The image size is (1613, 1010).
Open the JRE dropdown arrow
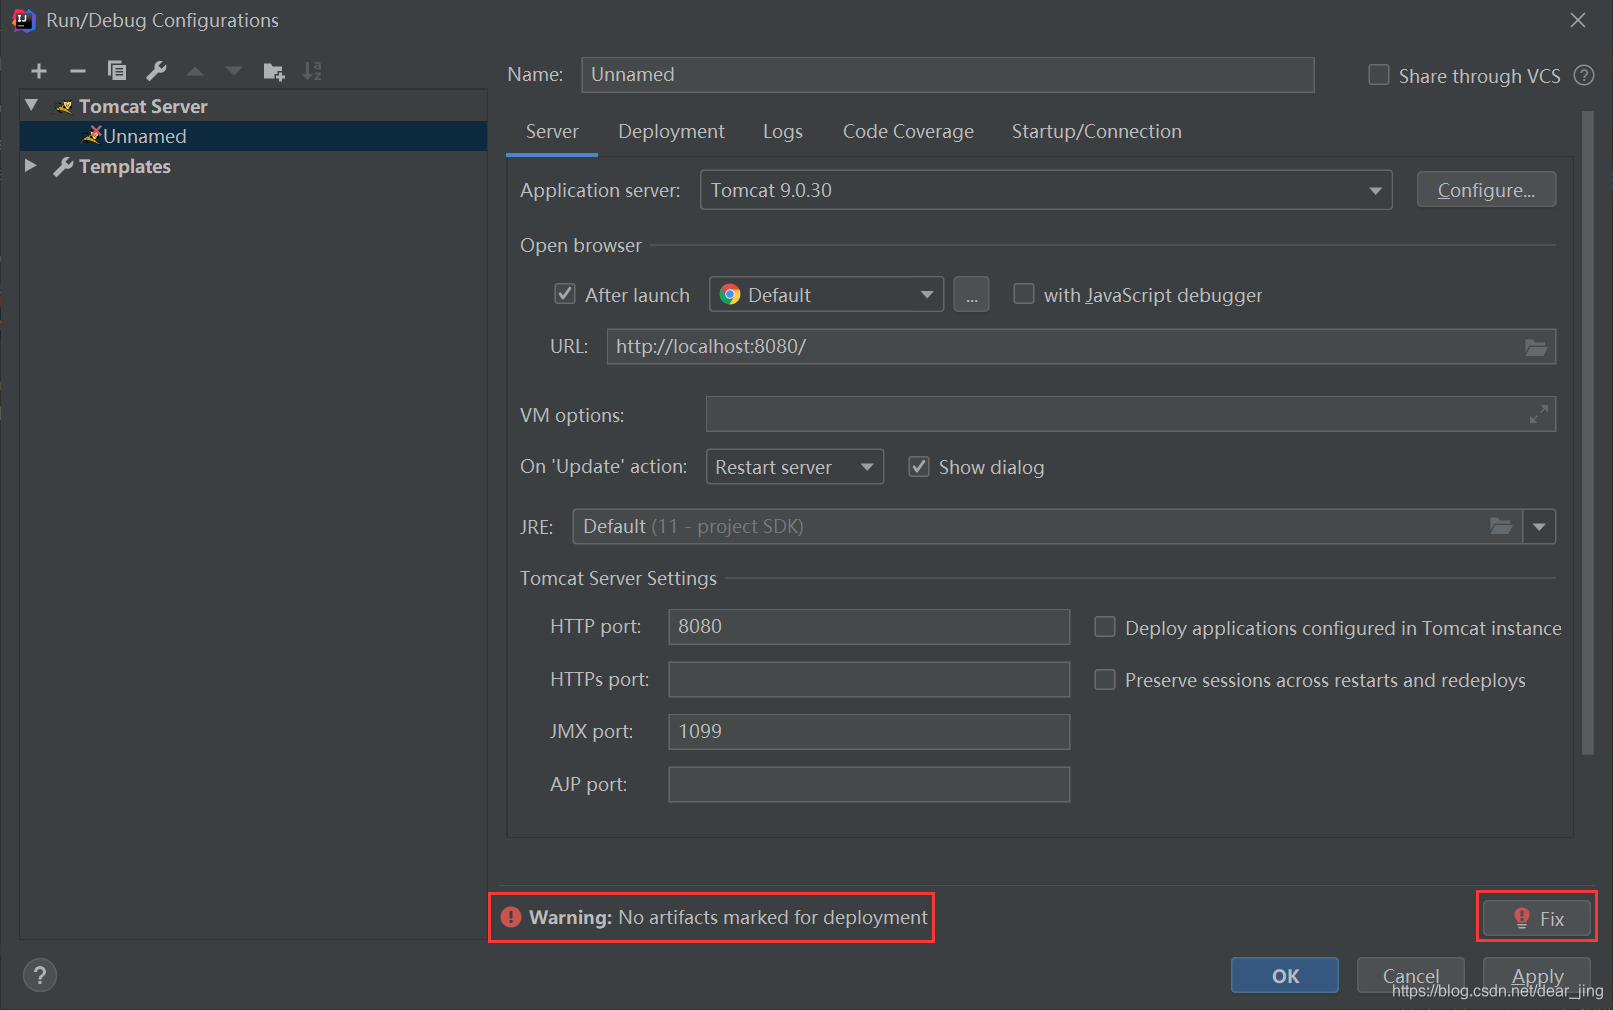click(x=1539, y=526)
